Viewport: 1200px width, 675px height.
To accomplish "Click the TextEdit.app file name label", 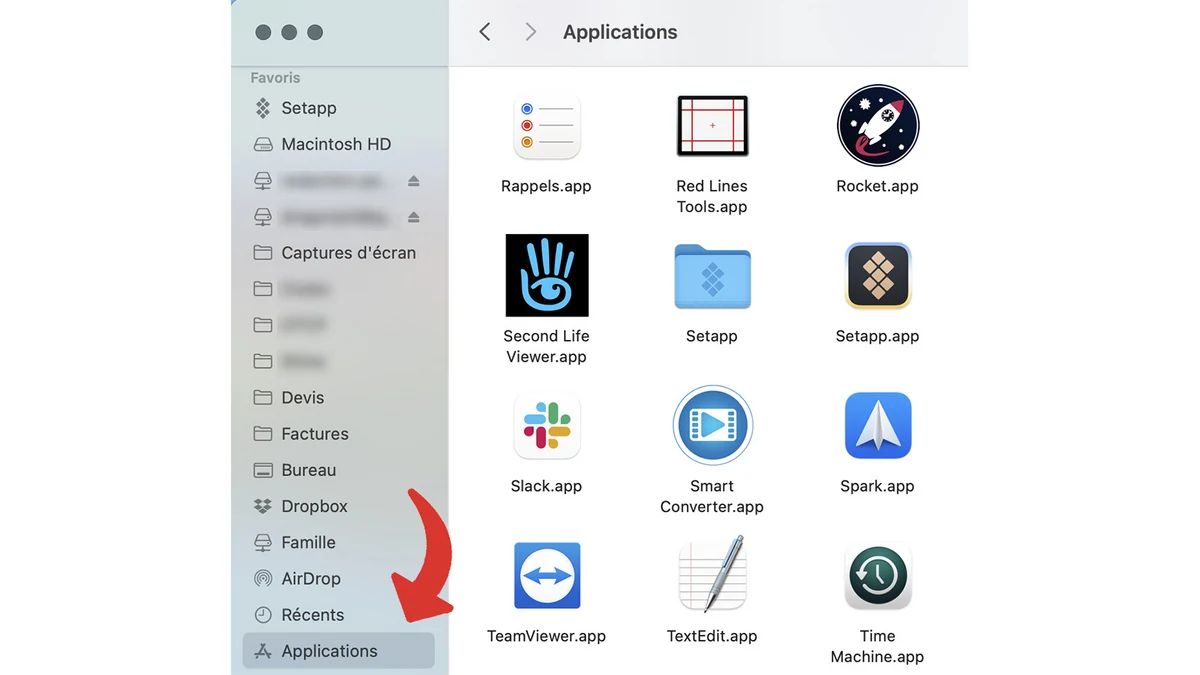I will click(x=712, y=636).
